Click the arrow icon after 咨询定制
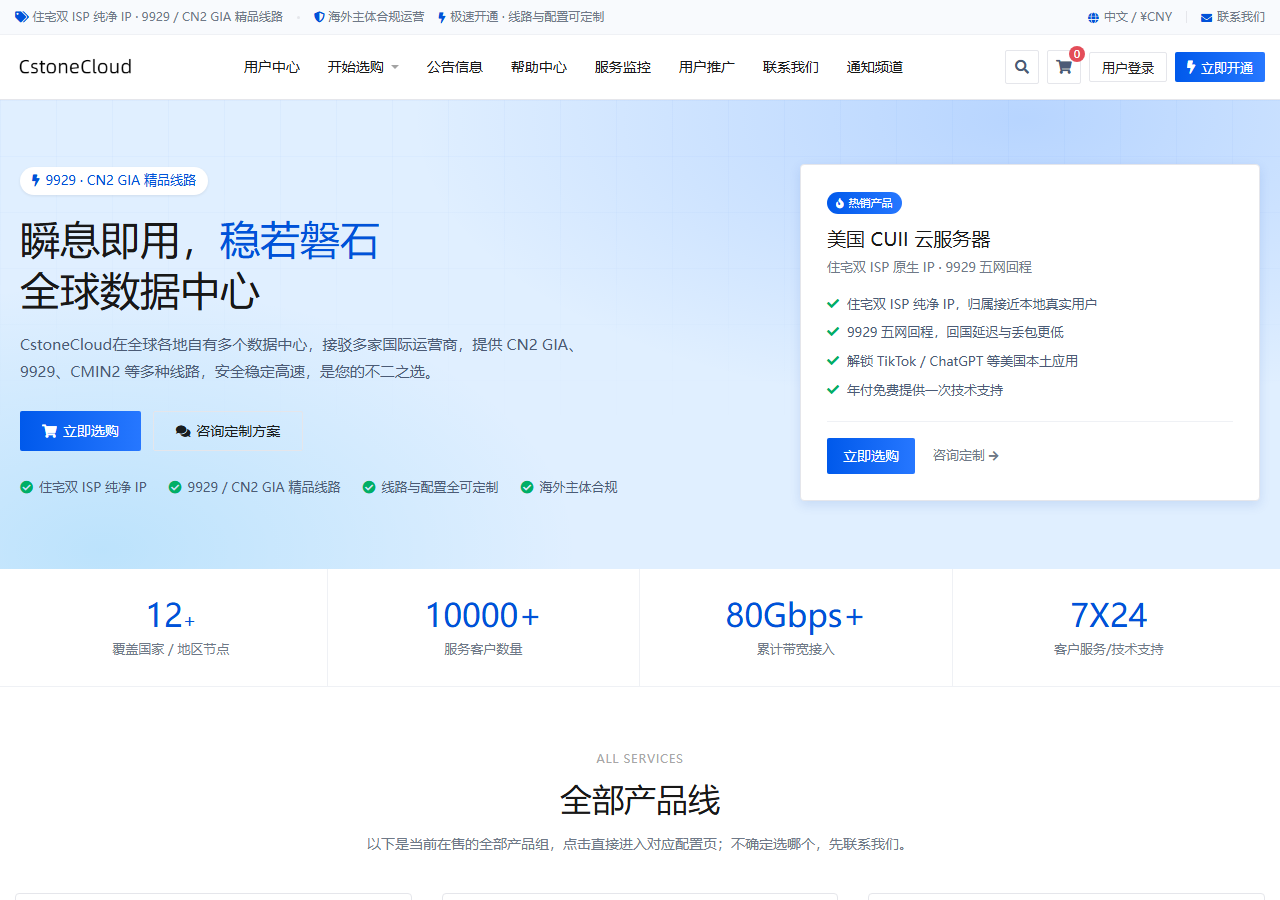Viewport: 1280px width, 900px height. pos(994,456)
